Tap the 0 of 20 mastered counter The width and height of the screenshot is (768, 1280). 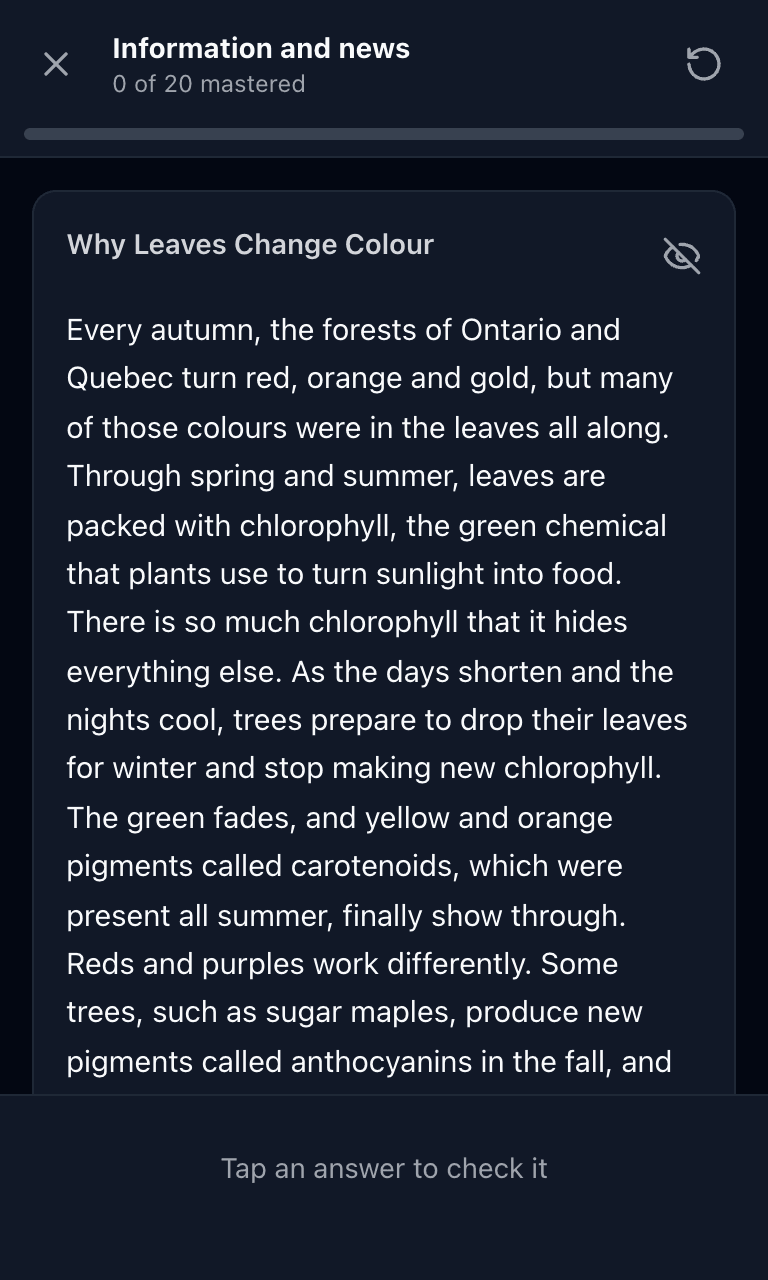pos(209,84)
